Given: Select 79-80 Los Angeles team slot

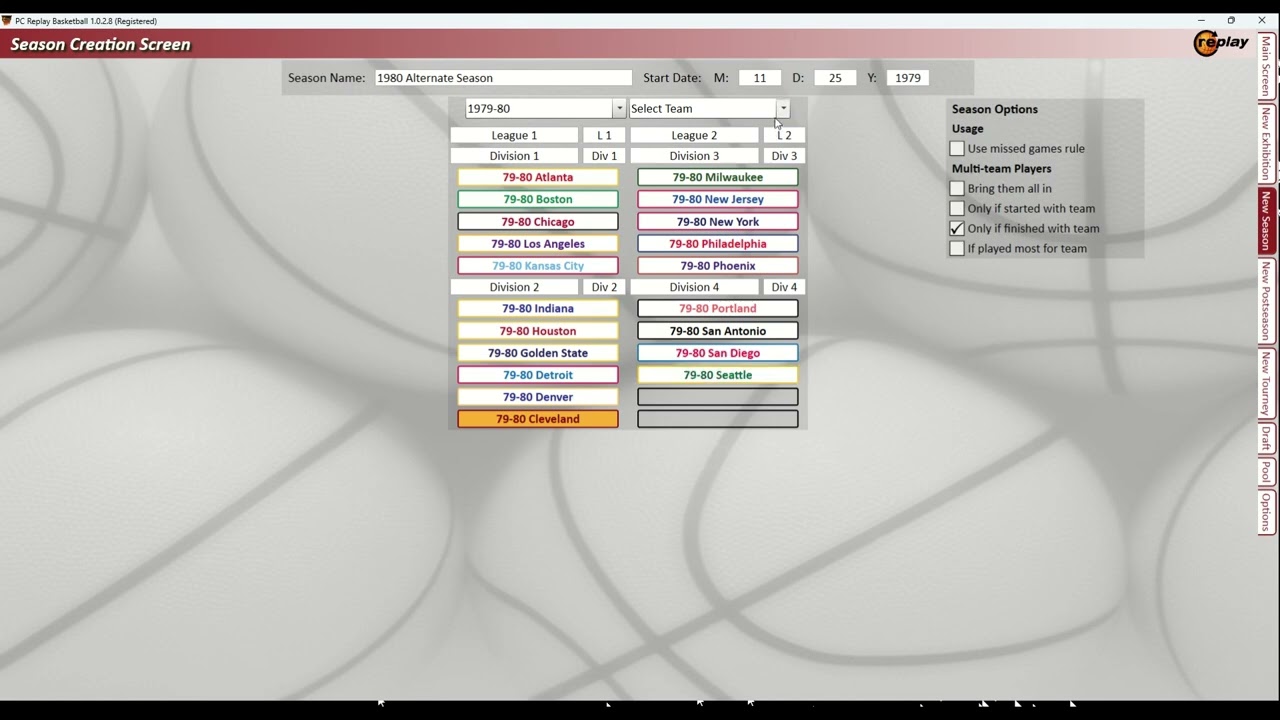Looking at the screenshot, I should [538, 243].
